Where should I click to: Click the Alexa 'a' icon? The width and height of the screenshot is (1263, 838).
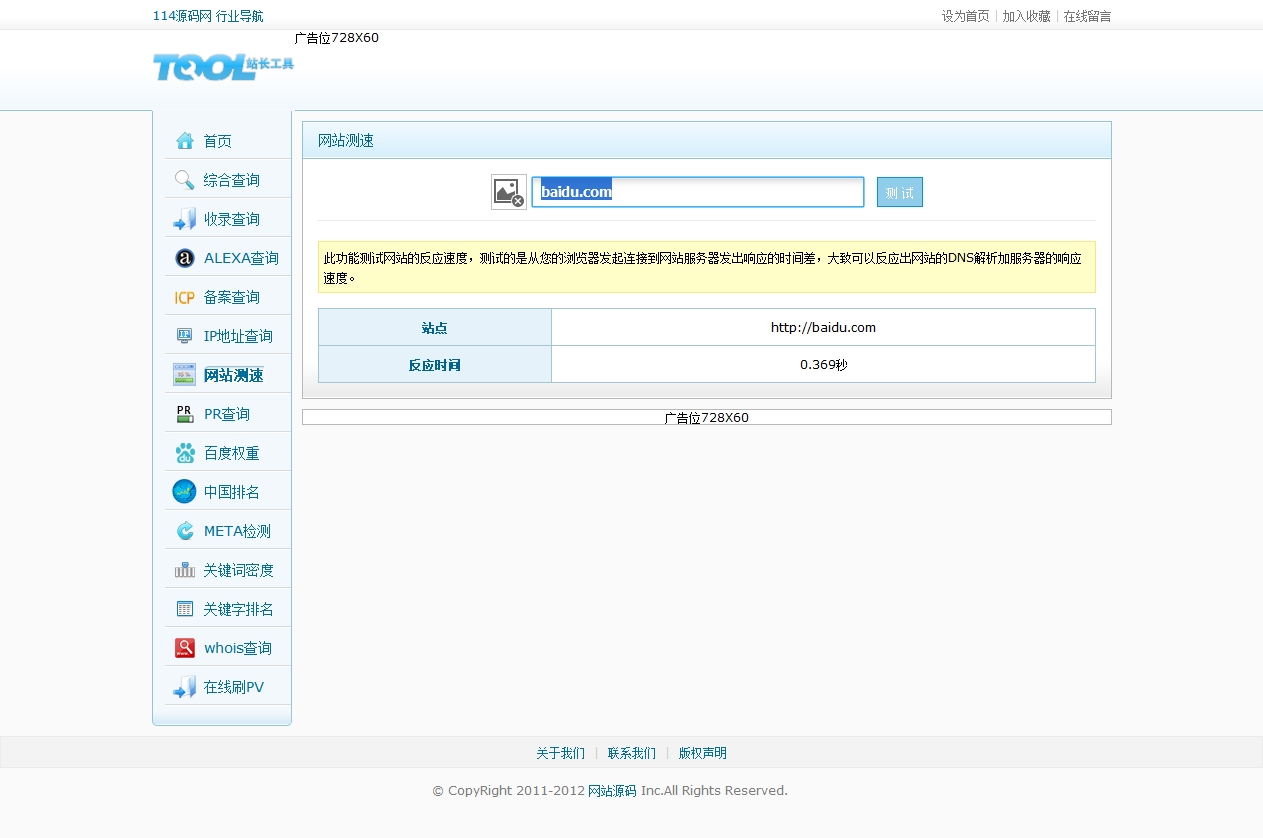pyautogui.click(x=185, y=258)
